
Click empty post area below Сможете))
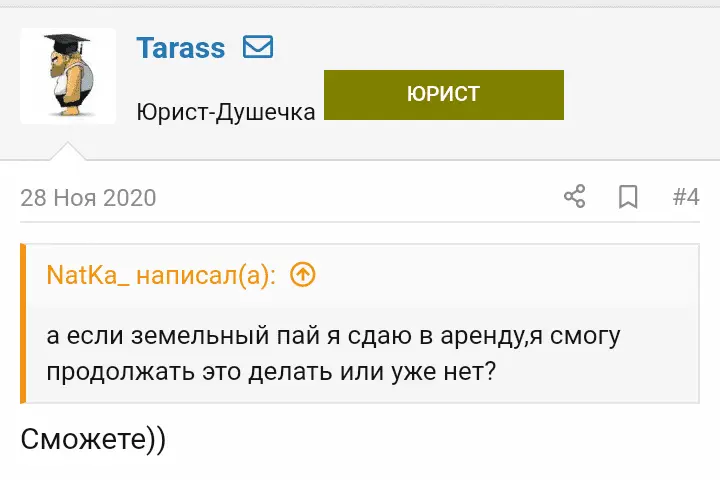pyautogui.click(x=360, y=466)
